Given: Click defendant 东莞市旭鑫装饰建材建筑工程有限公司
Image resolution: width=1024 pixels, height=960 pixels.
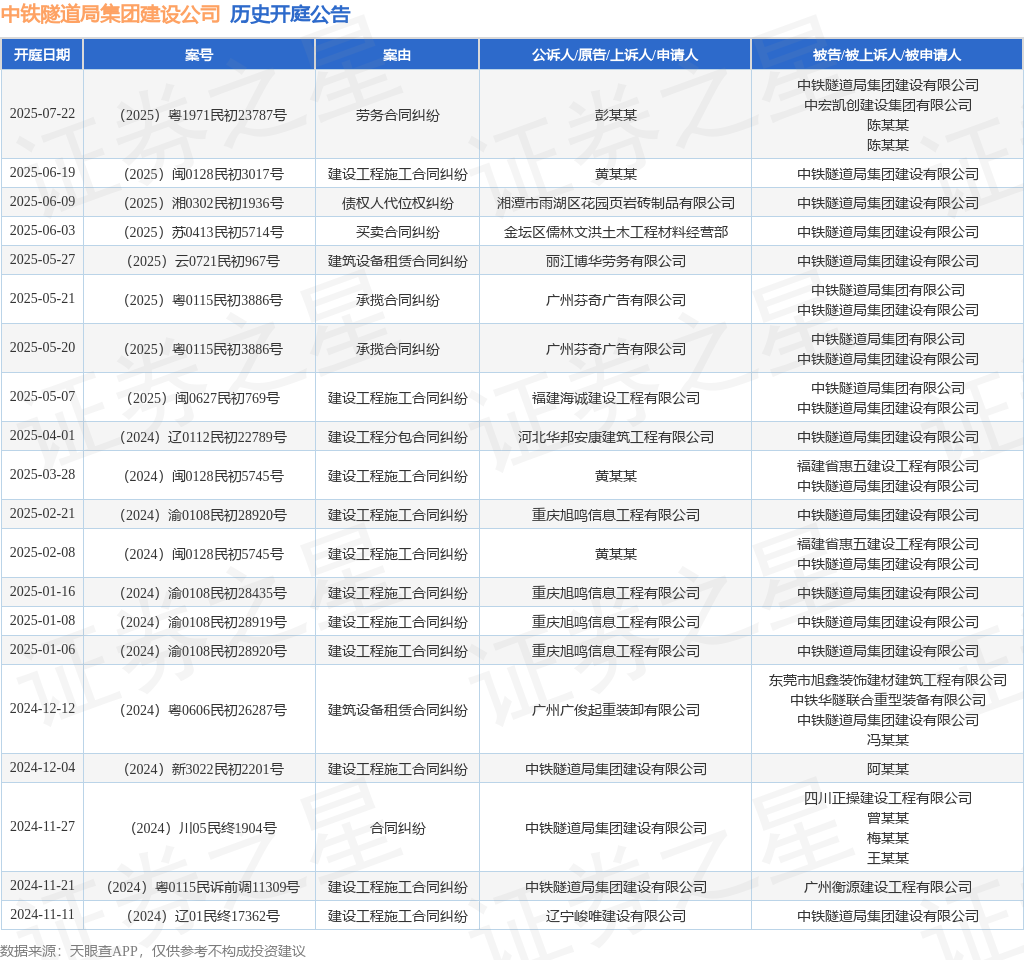Looking at the screenshot, I should [888, 680].
